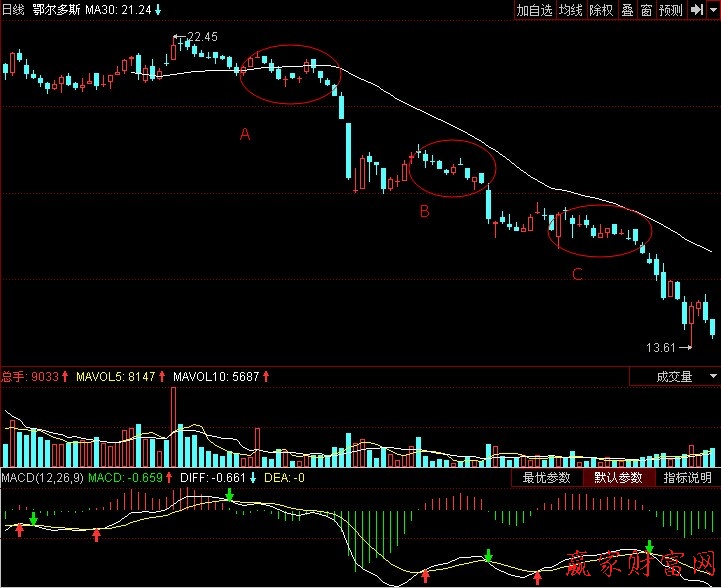Toggle the 窗 window button

pyautogui.click(x=646, y=10)
